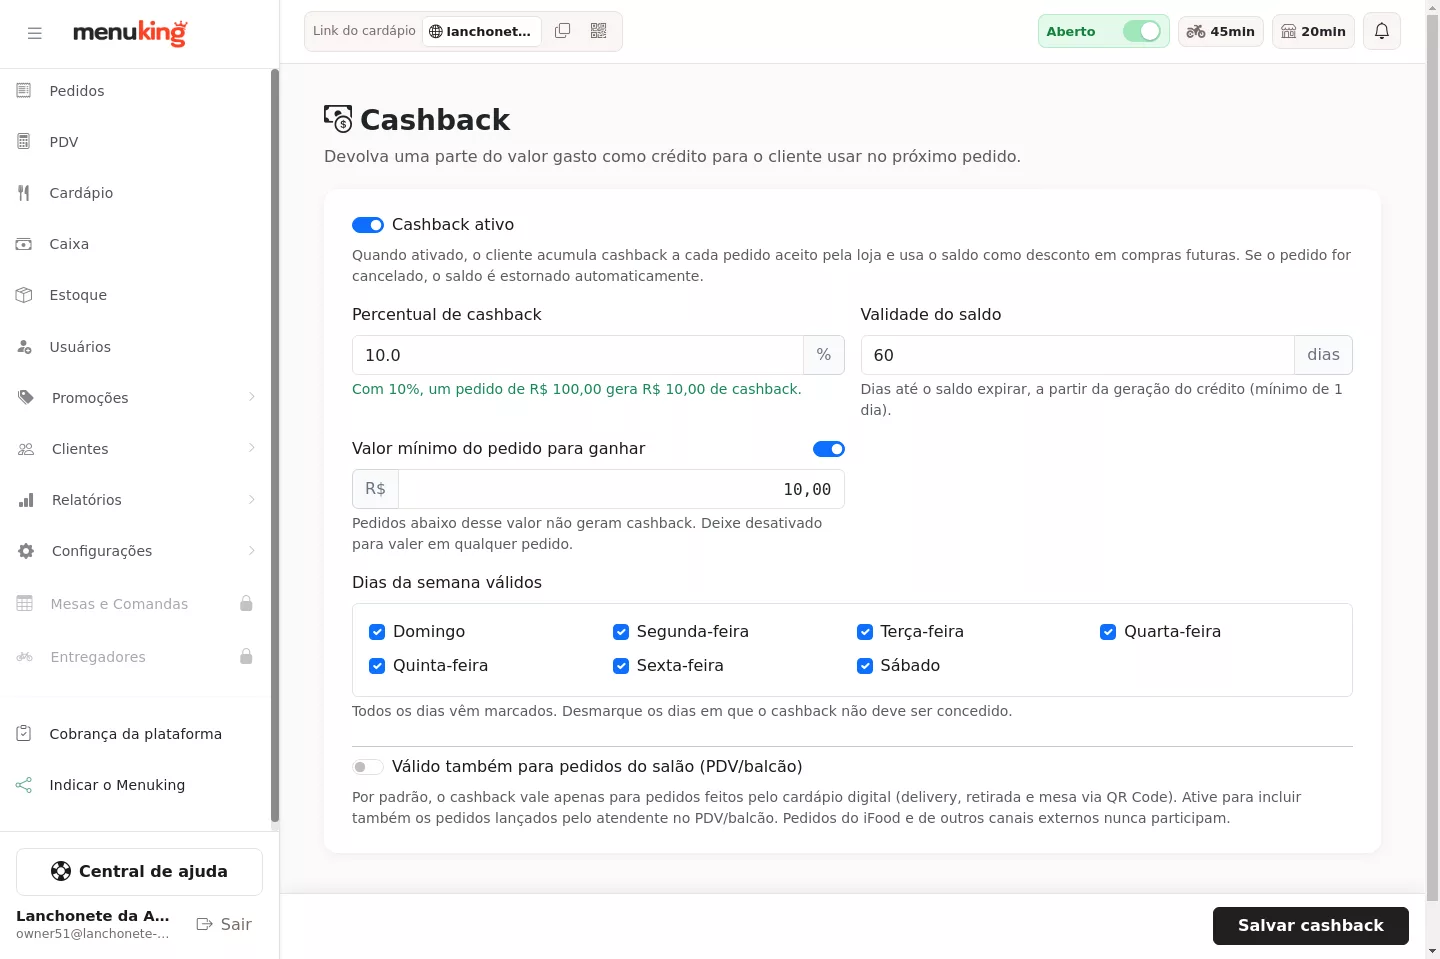Click the Mesas e Comandas table icon

pyautogui.click(x=25, y=604)
